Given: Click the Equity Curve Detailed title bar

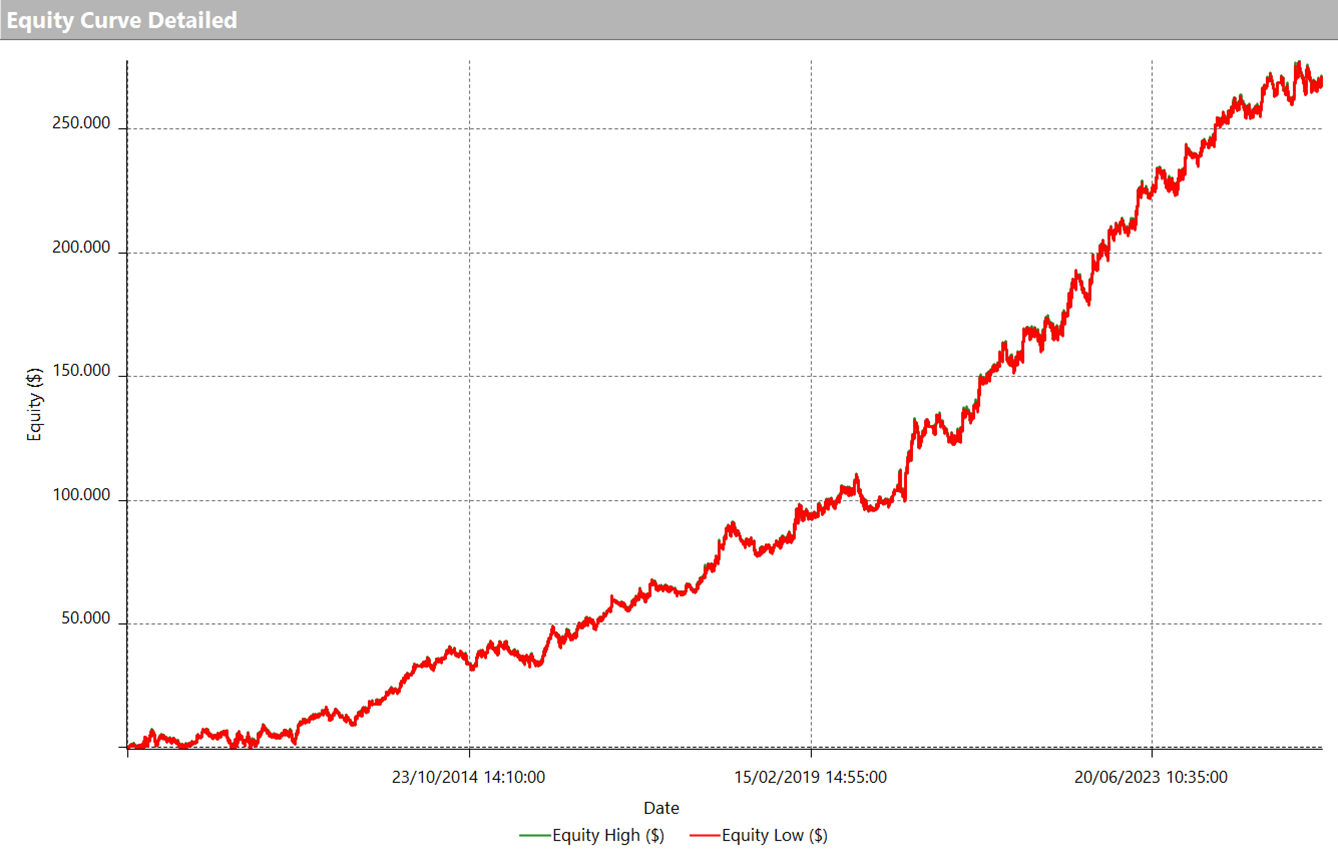Looking at the screenshot, I should (122, 20).
